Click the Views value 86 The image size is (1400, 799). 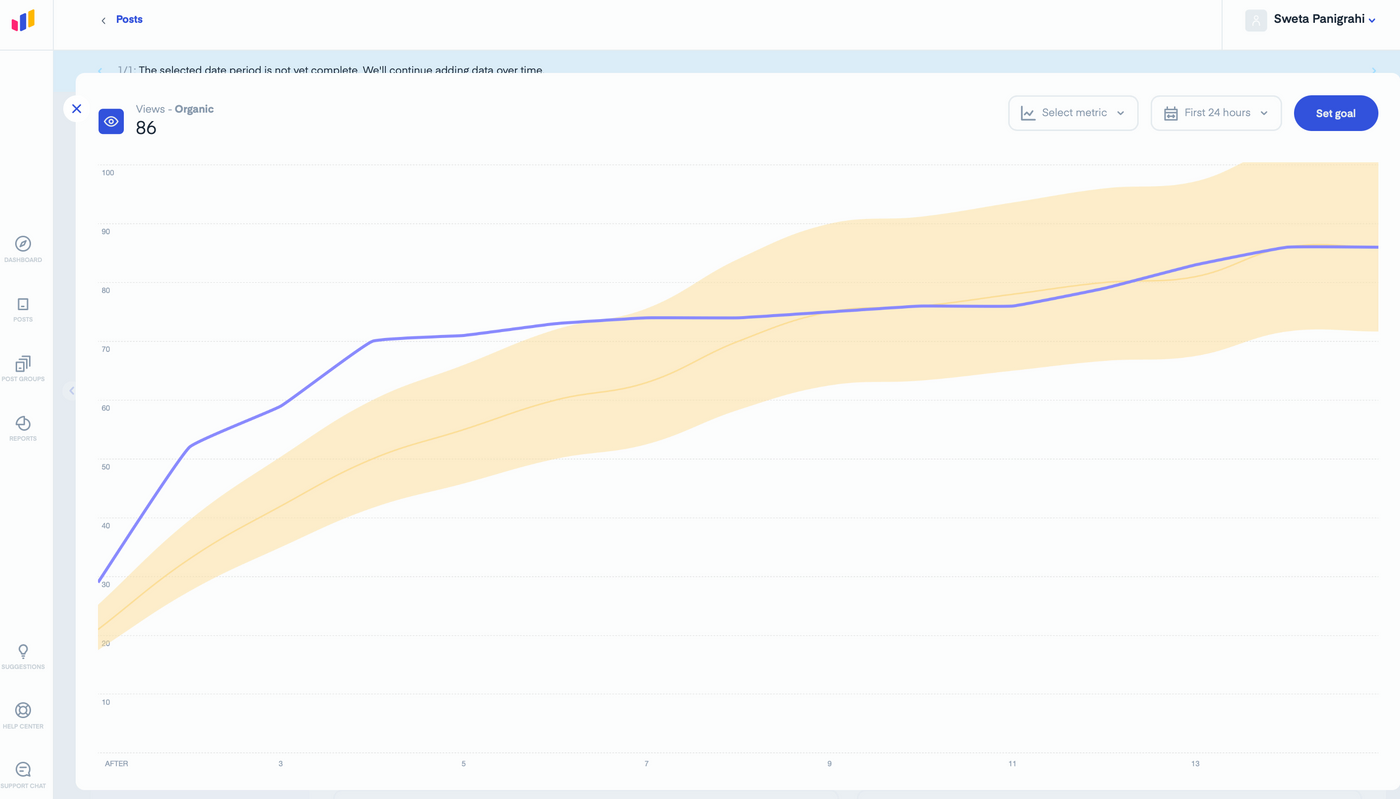click(x=146, y=128)
